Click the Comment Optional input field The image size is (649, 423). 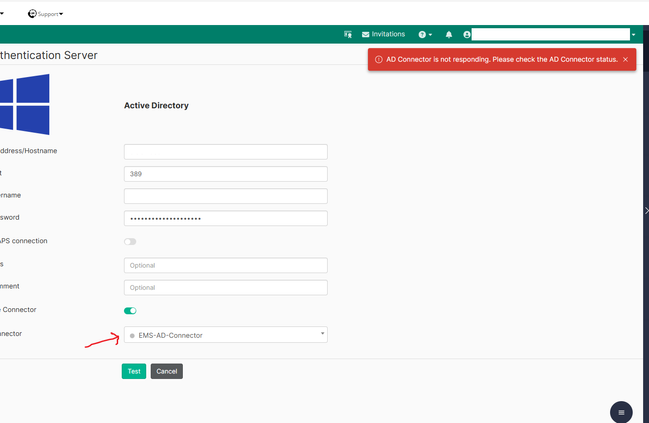pos(226,288)
